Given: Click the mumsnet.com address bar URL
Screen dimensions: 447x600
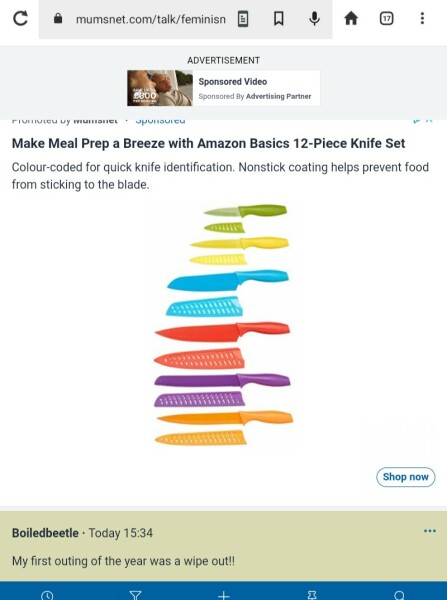Looking at the screenshot, I should pyautogui.click(x=150, y=19).
